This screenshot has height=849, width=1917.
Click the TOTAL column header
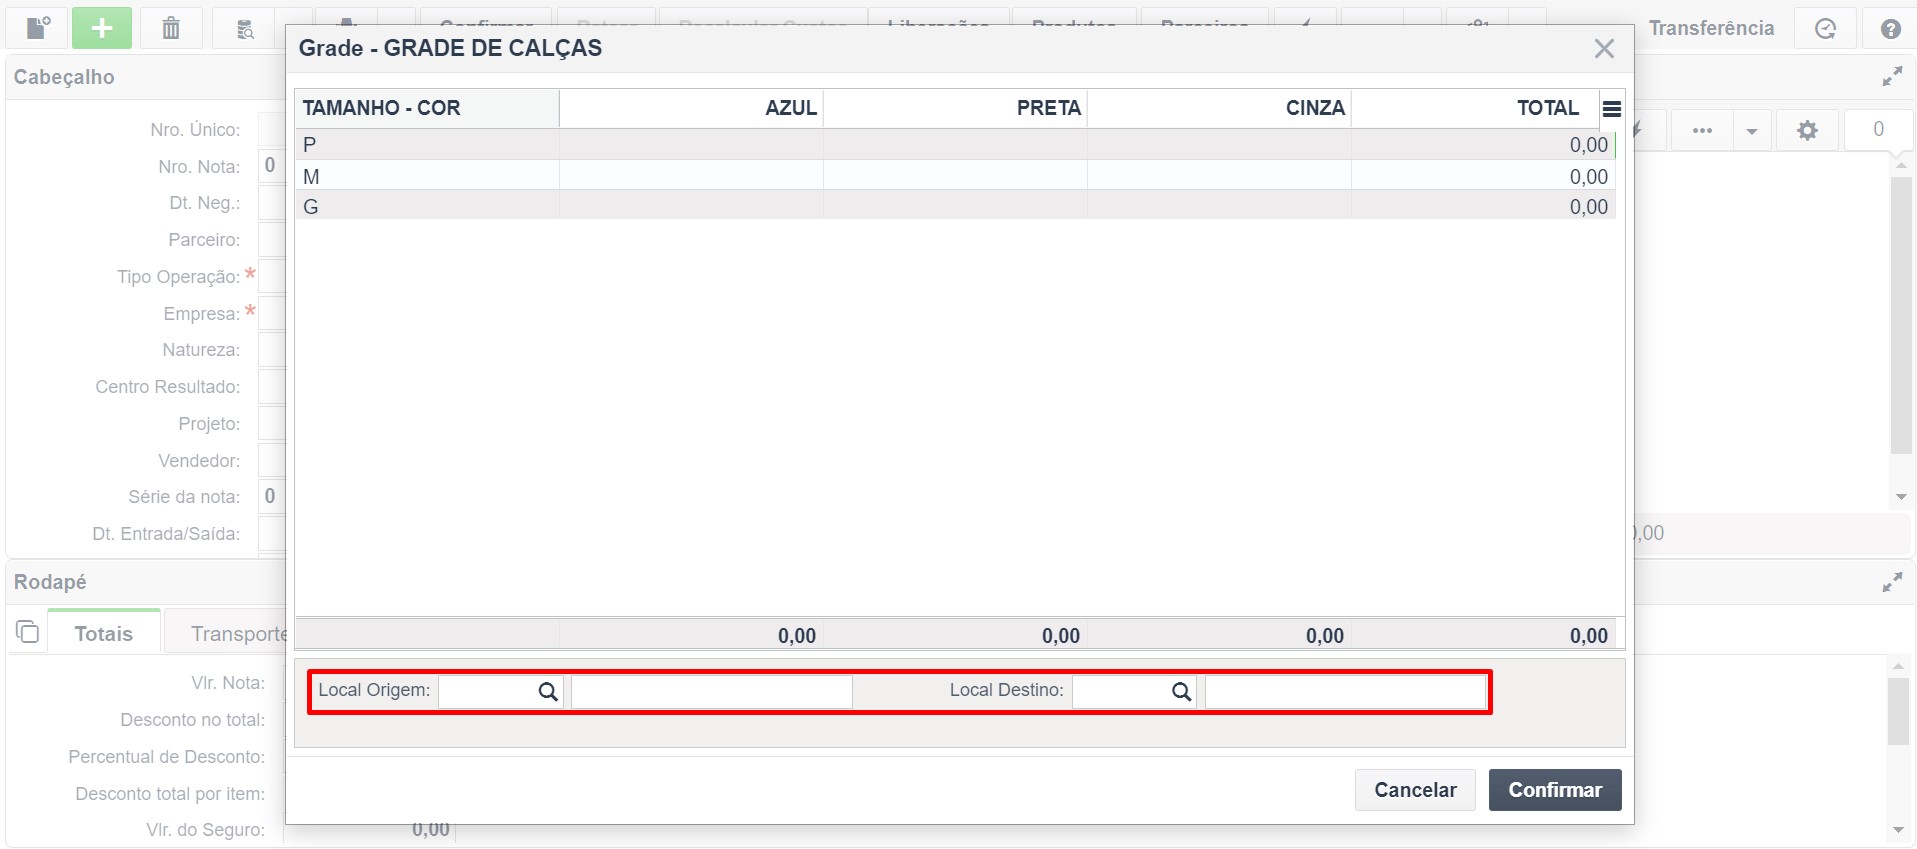pyautogui.click(x=1475, y=108)
